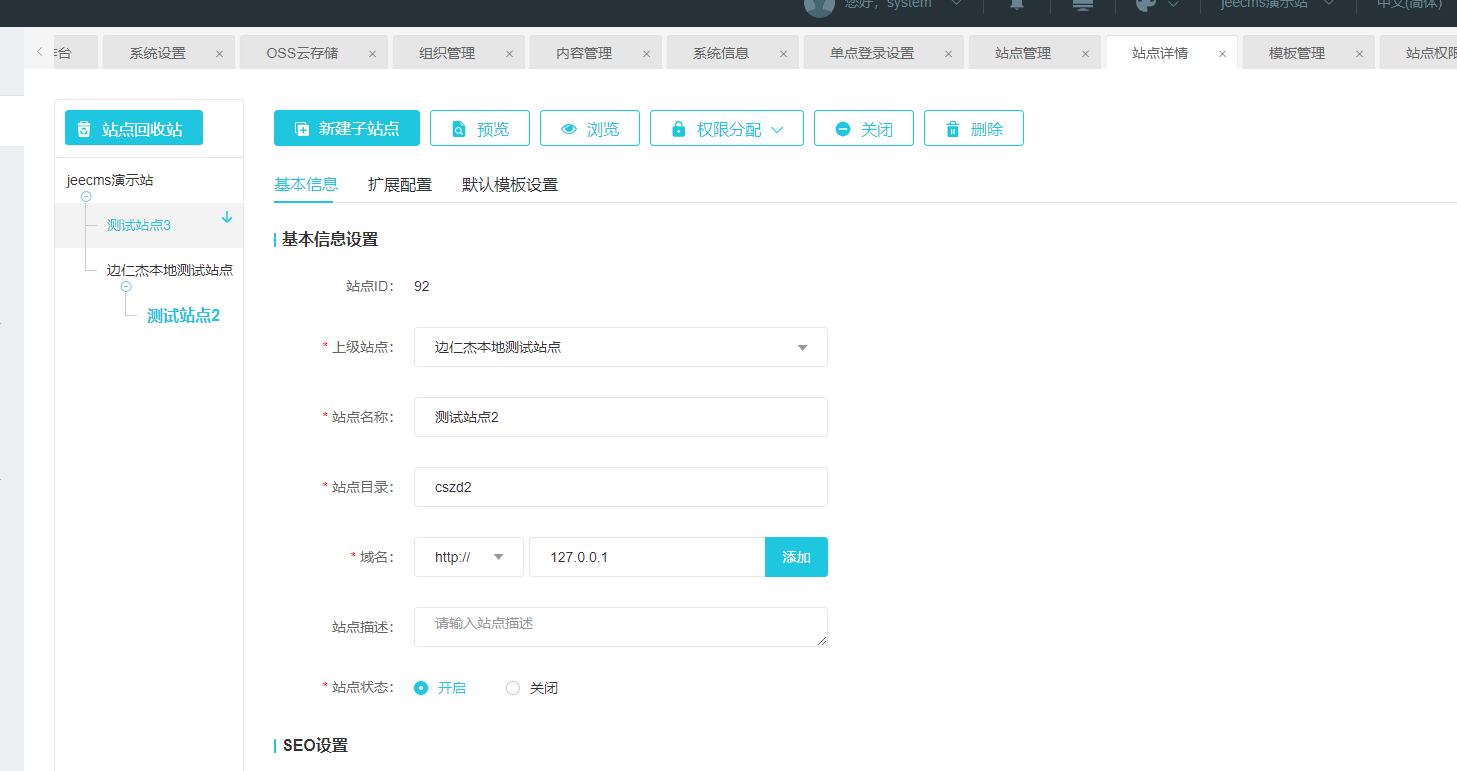
Task: Click the system user avatar
Action: pos(819,6)
